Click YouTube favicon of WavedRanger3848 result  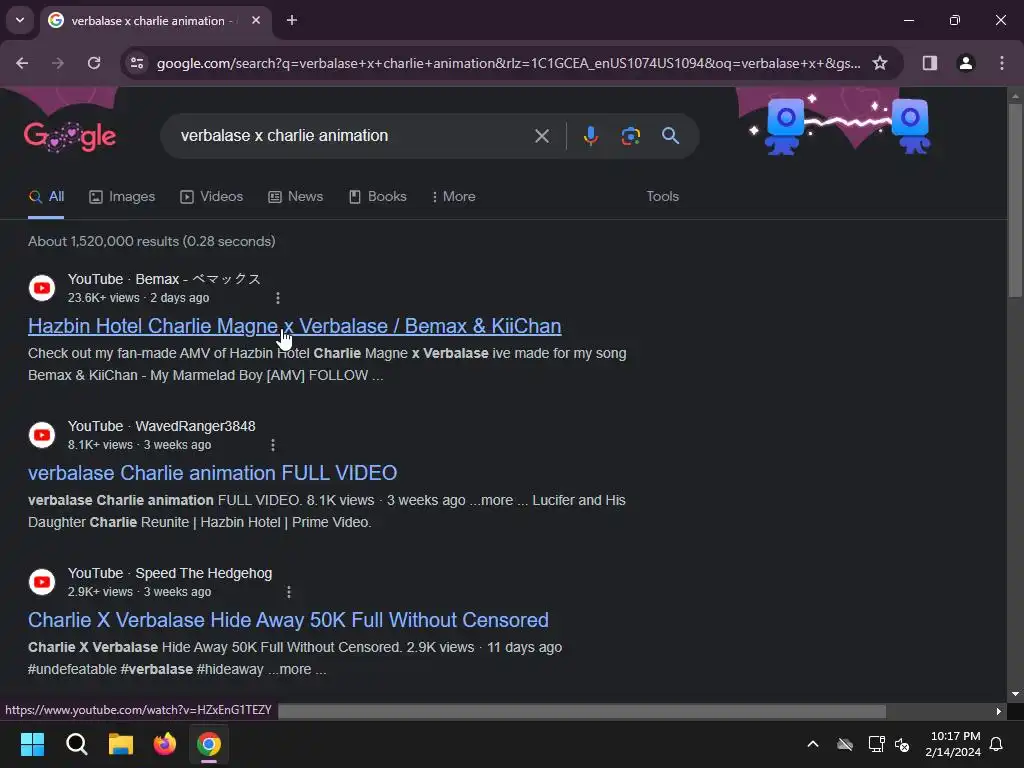[42, 435]
